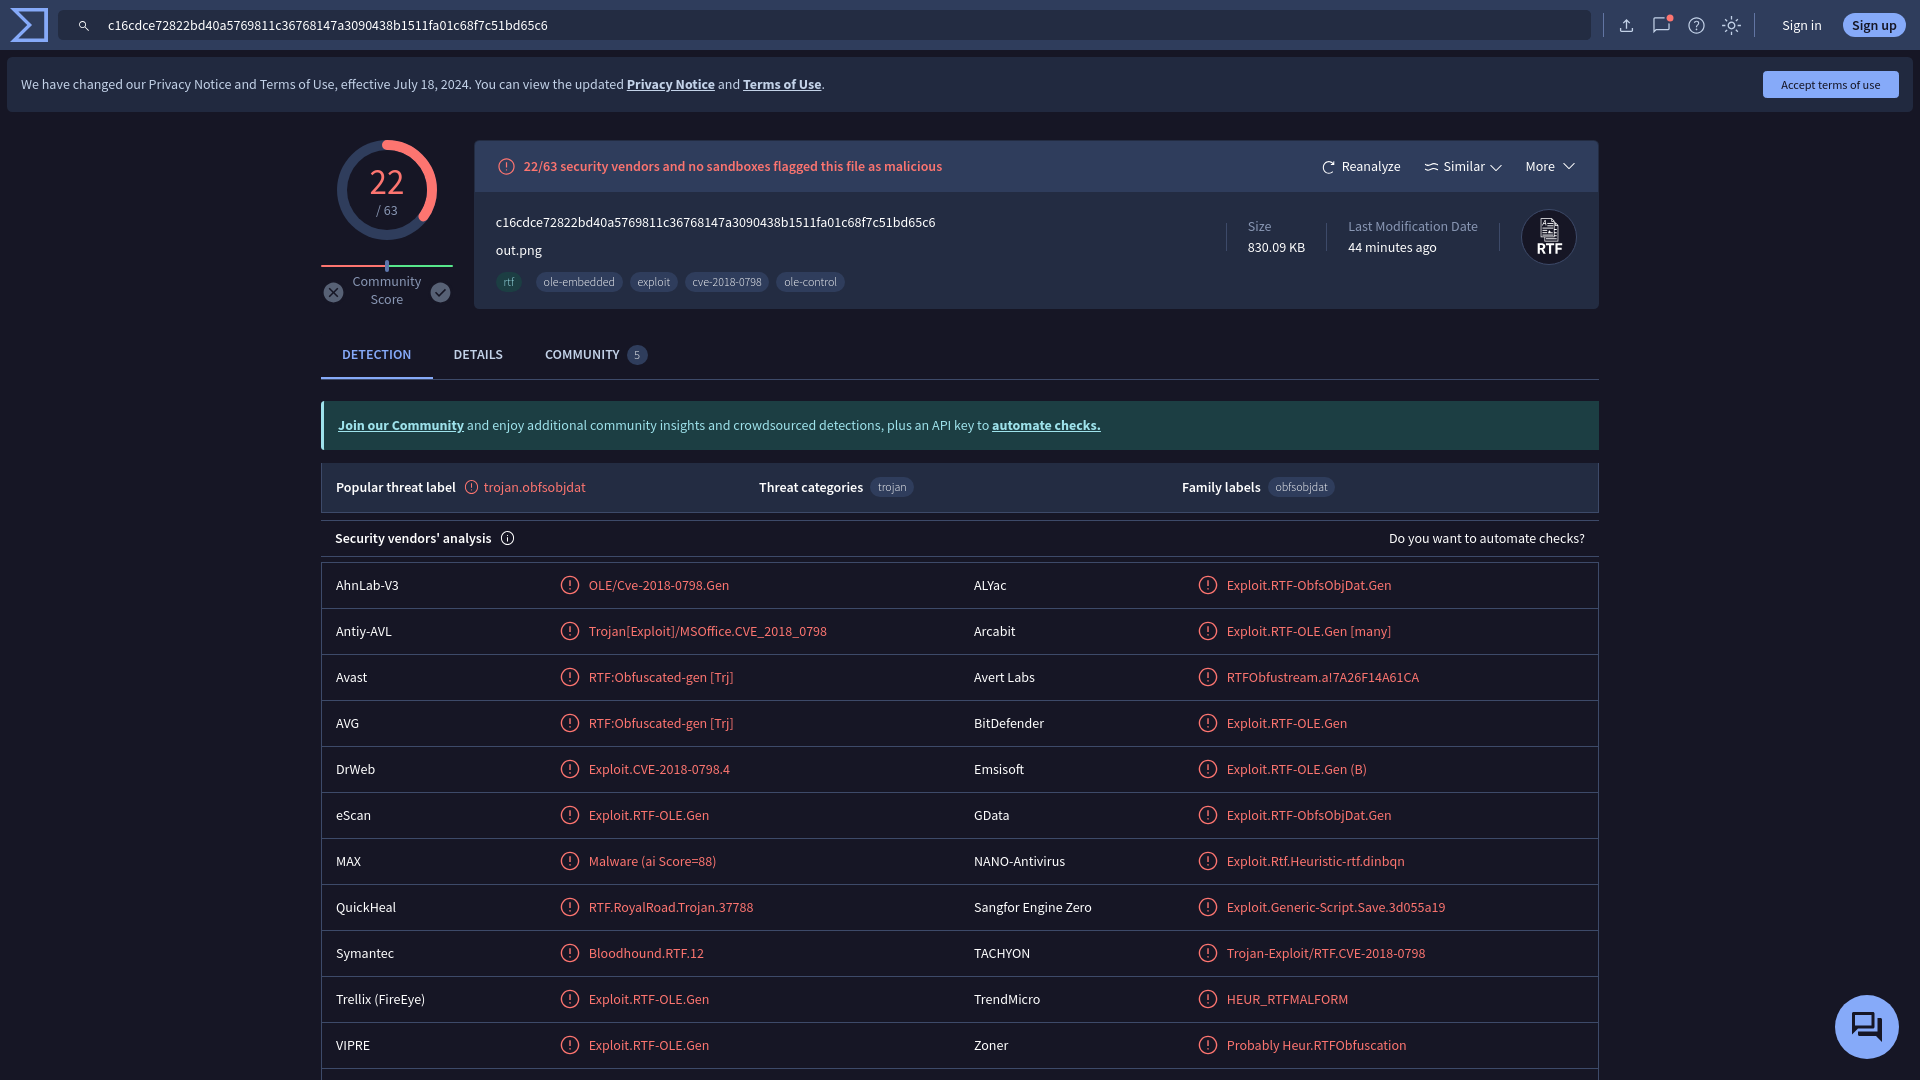
Task: Click the out.png file name
Action: tap(518, 251)
